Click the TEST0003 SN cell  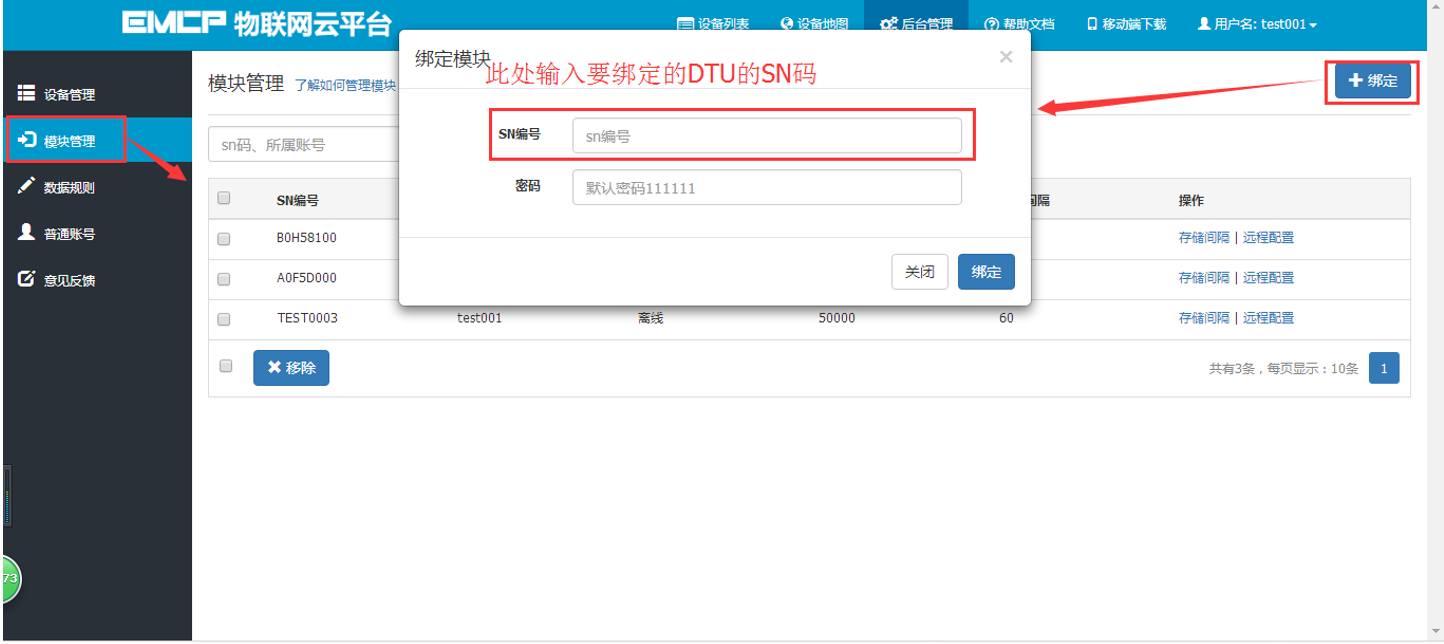pos(307,318)
